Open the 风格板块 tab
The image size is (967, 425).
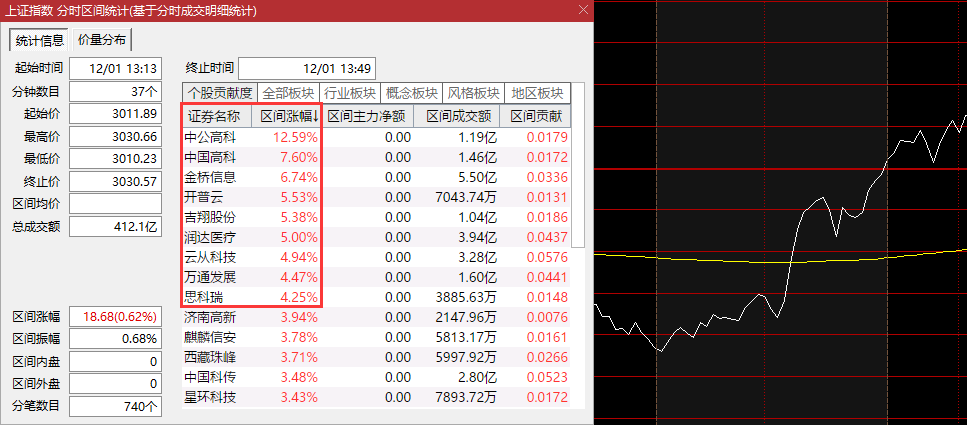point(473,93)
